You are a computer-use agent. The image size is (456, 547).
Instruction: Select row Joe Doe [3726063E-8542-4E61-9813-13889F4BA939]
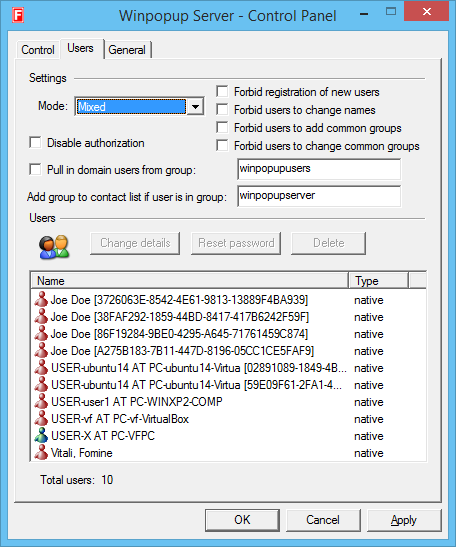point(229,300)
